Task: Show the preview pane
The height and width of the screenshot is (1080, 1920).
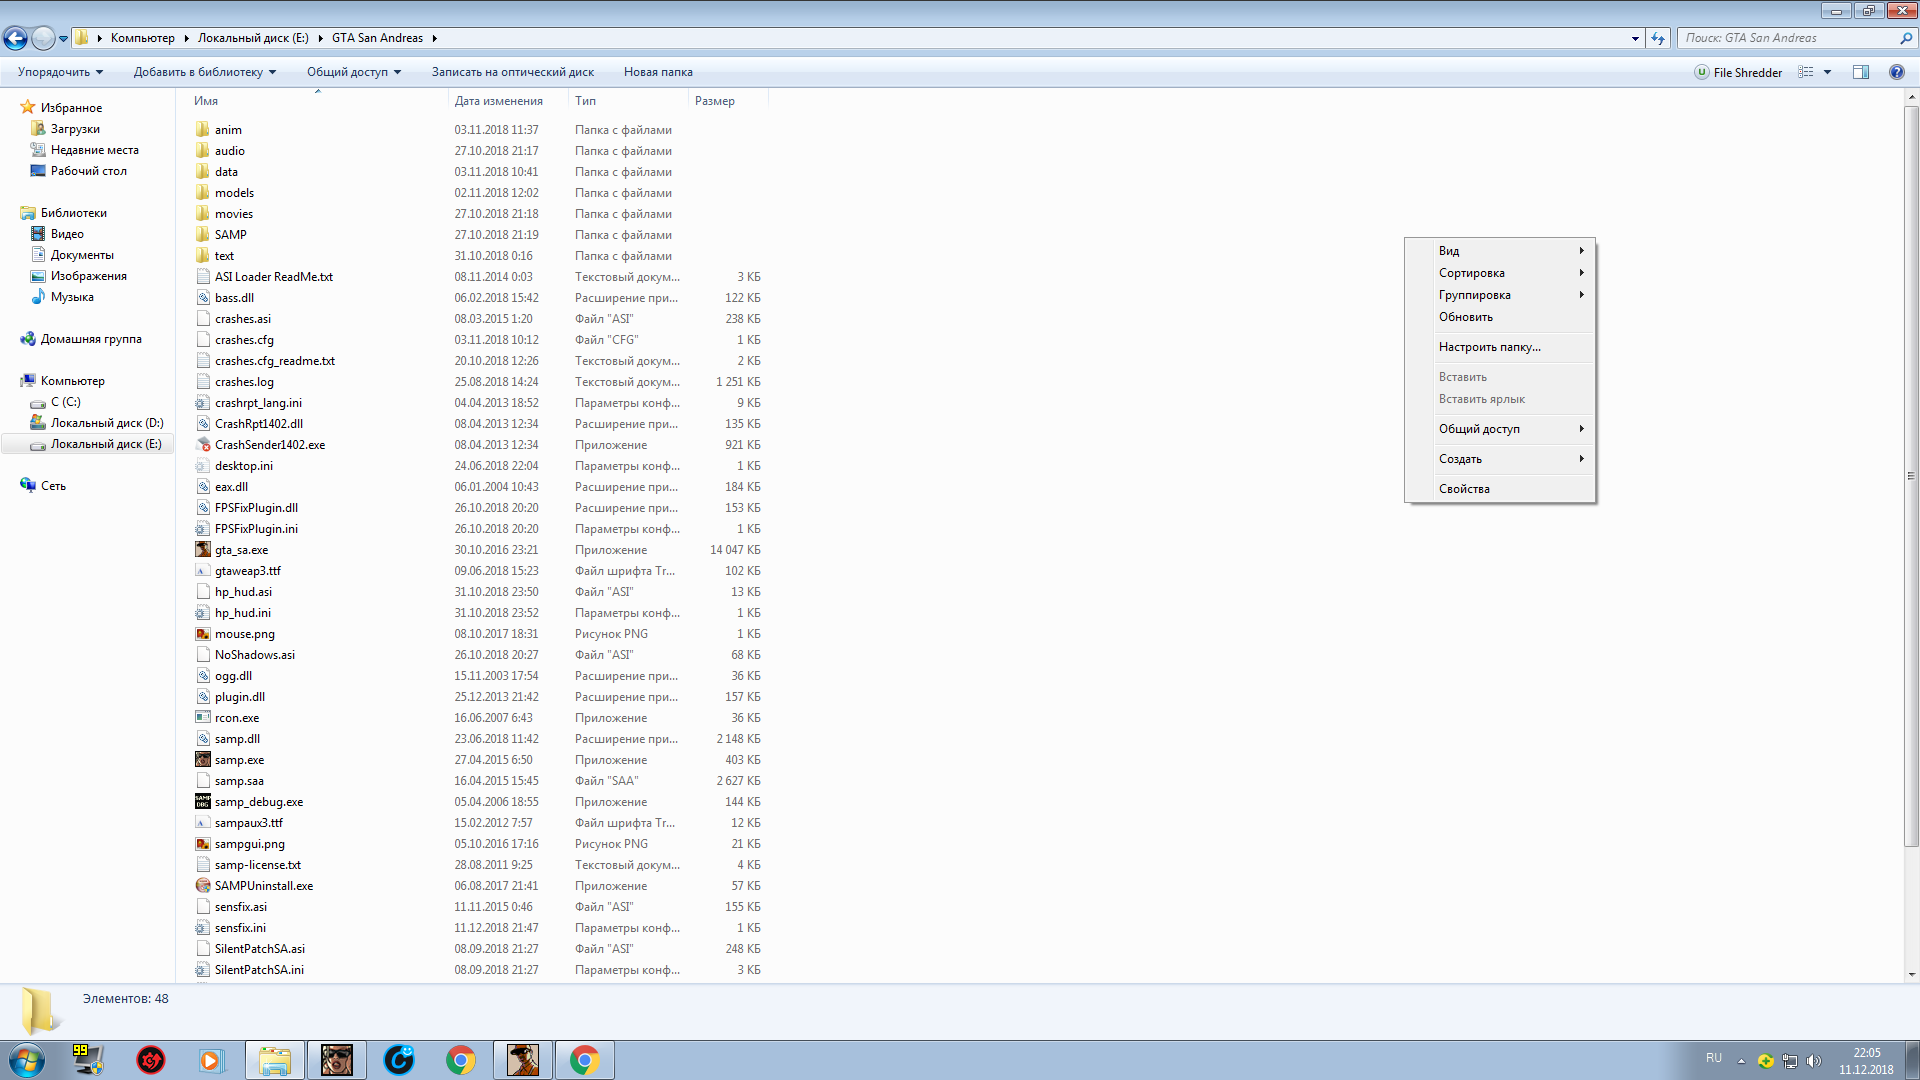Action: coord(1861,72)
